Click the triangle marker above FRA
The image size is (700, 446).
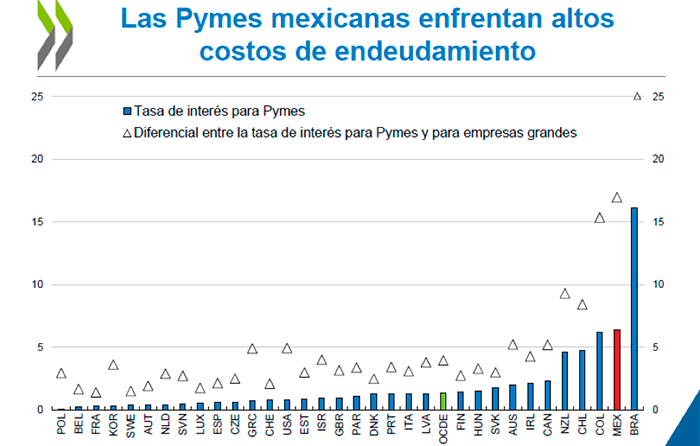[x=96, y=393]
